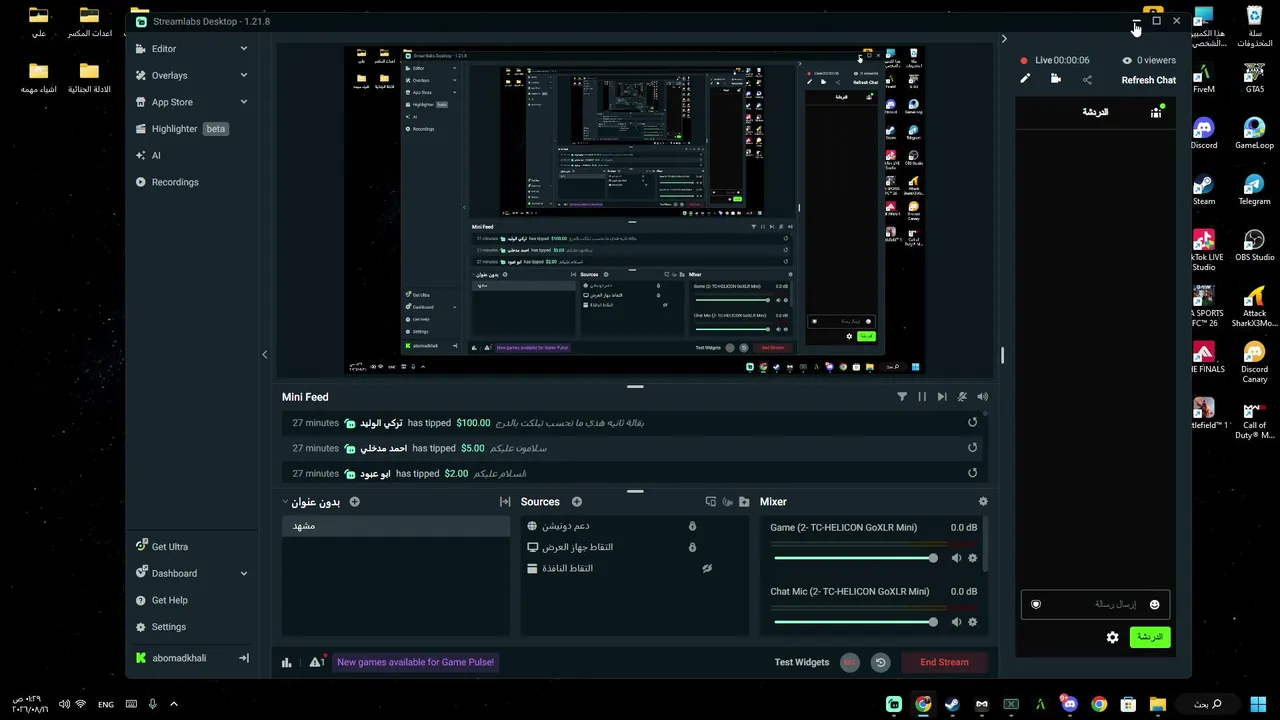Image resolution: width=1280 pixels, height=720 pixels.
Task: Edit stream info with the pencil icon
Action: (x=1025, y=79)
